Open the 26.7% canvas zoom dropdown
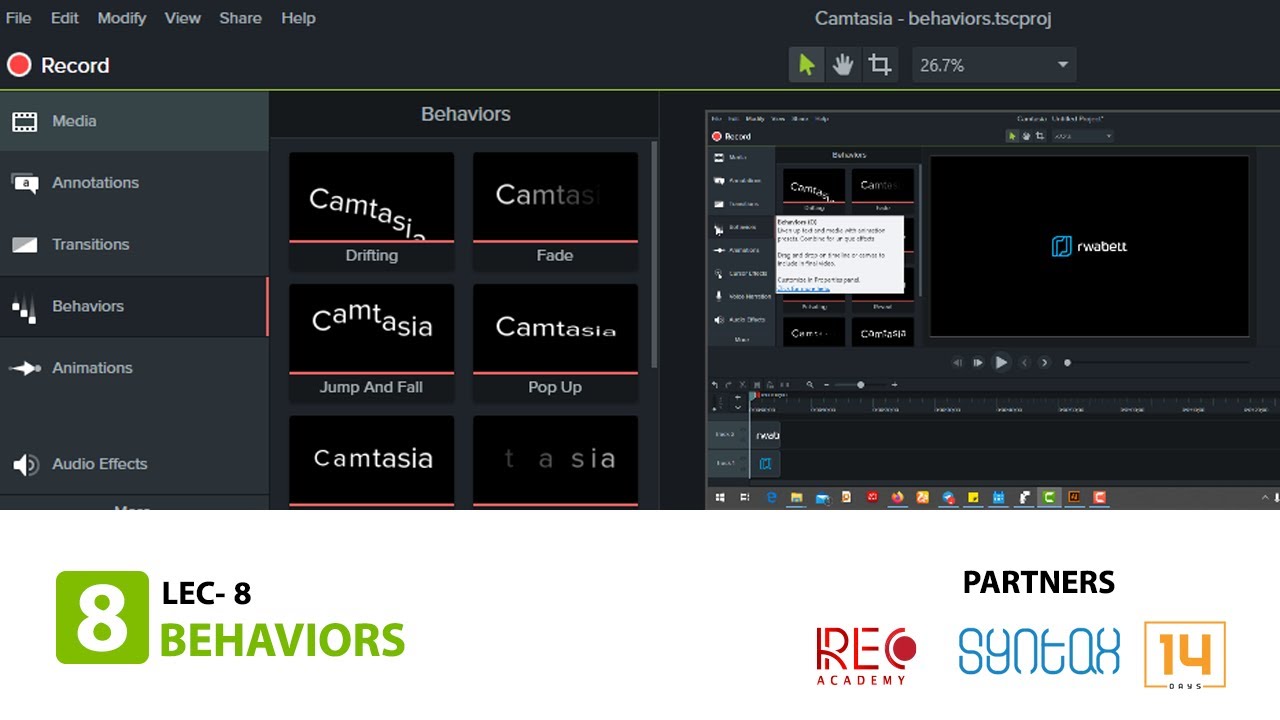This screenshot has width=1280, height=720. pos(994,65)
